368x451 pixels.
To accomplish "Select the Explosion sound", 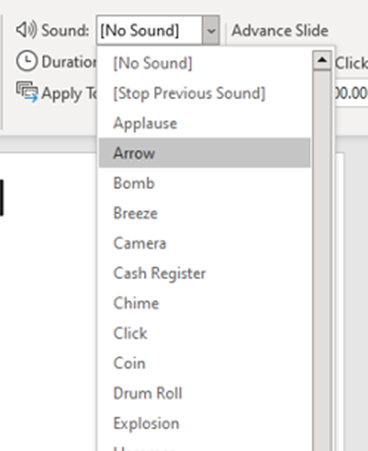I will [205, 423].
